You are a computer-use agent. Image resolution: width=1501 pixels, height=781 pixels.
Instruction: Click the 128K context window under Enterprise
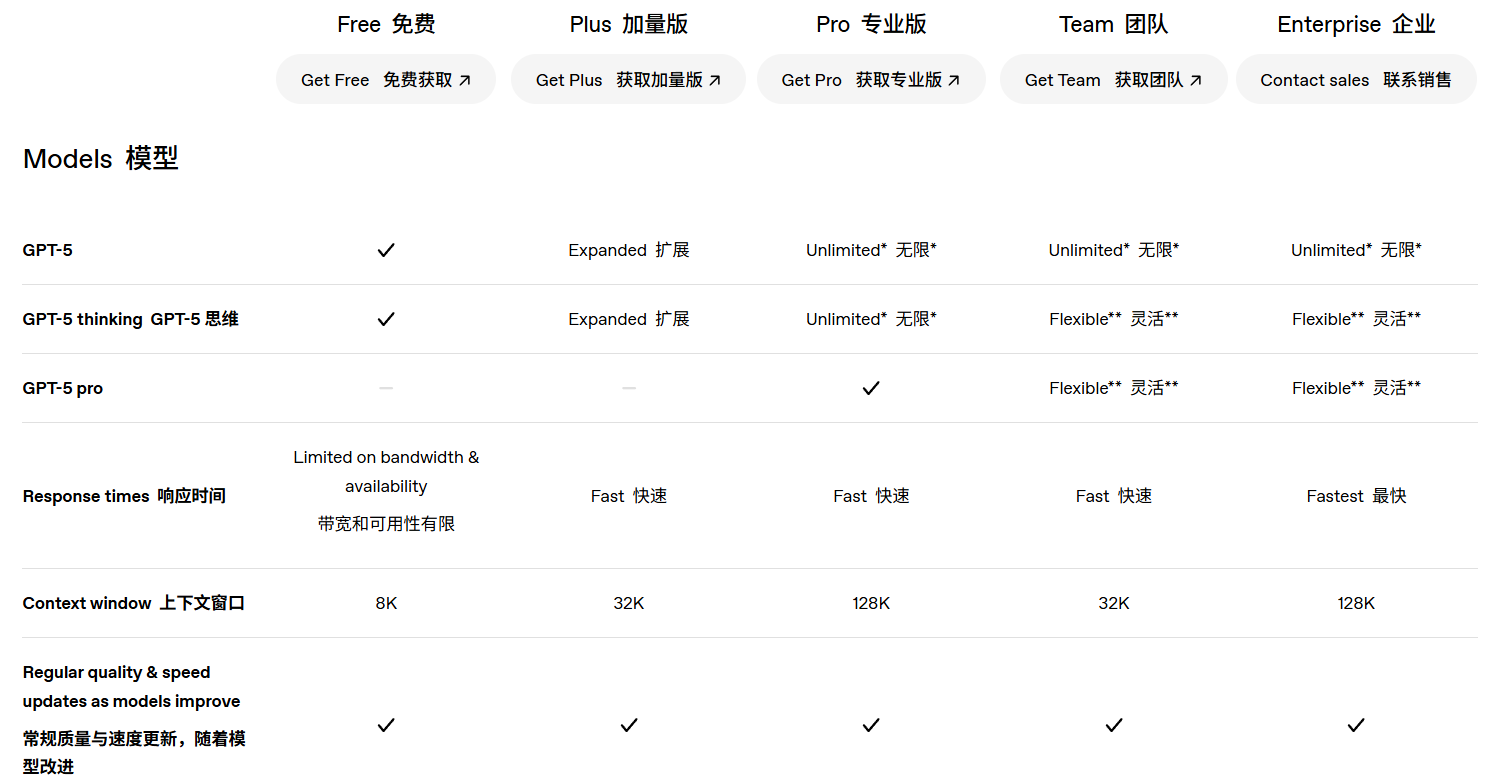point(1356,604)
